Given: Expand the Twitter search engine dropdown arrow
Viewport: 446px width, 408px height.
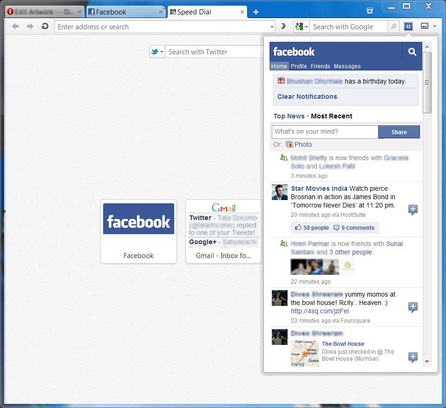Looking at the screenshot, I should tap(162, 52).
